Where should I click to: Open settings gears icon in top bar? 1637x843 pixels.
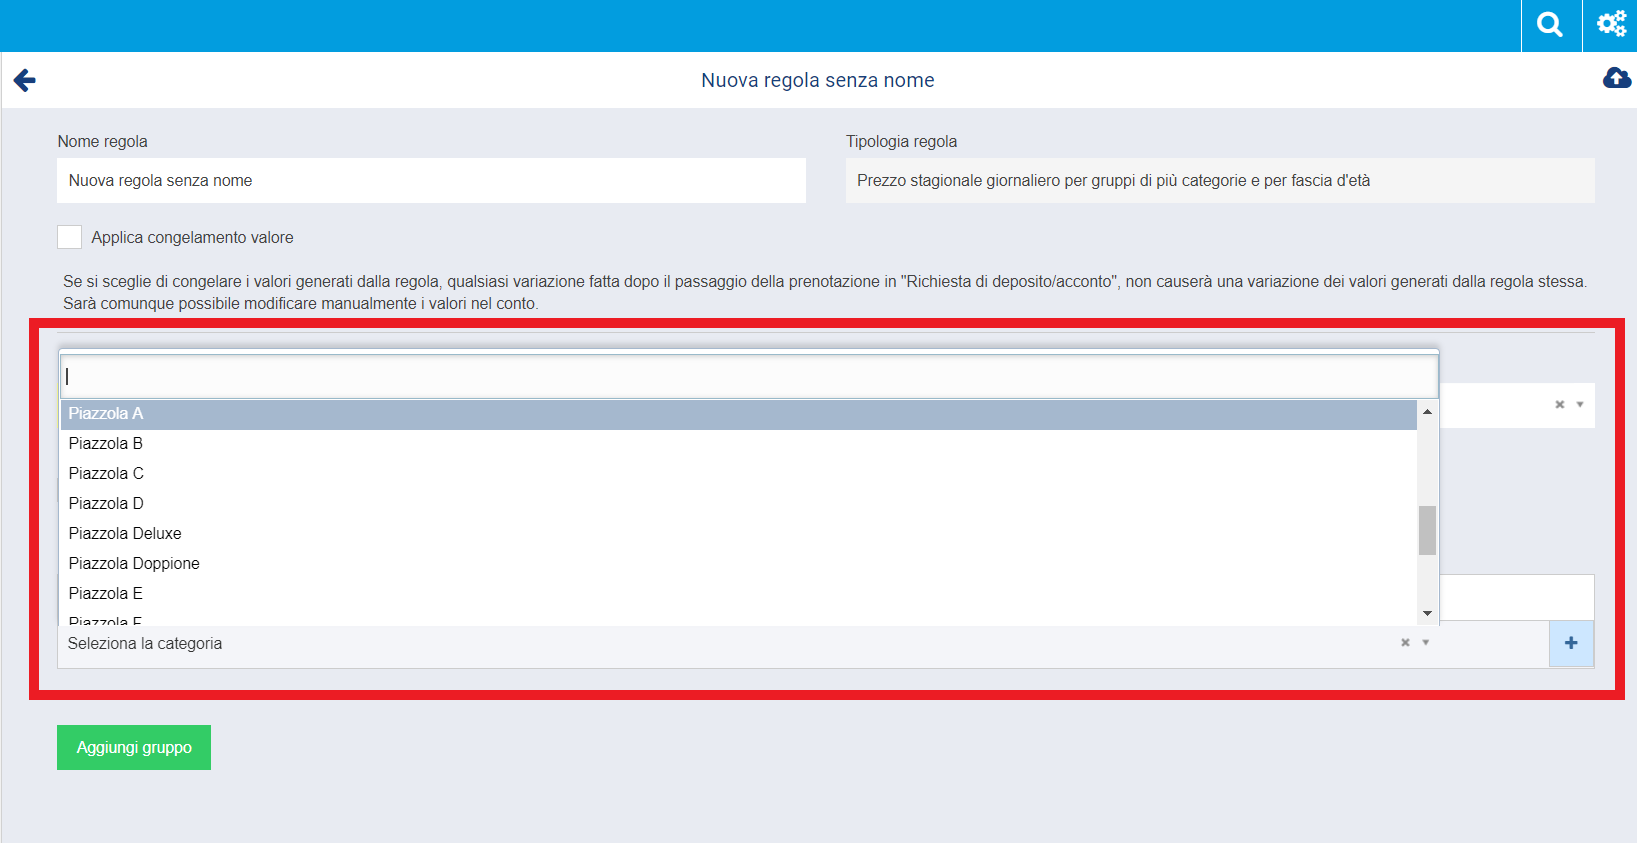1610,25
